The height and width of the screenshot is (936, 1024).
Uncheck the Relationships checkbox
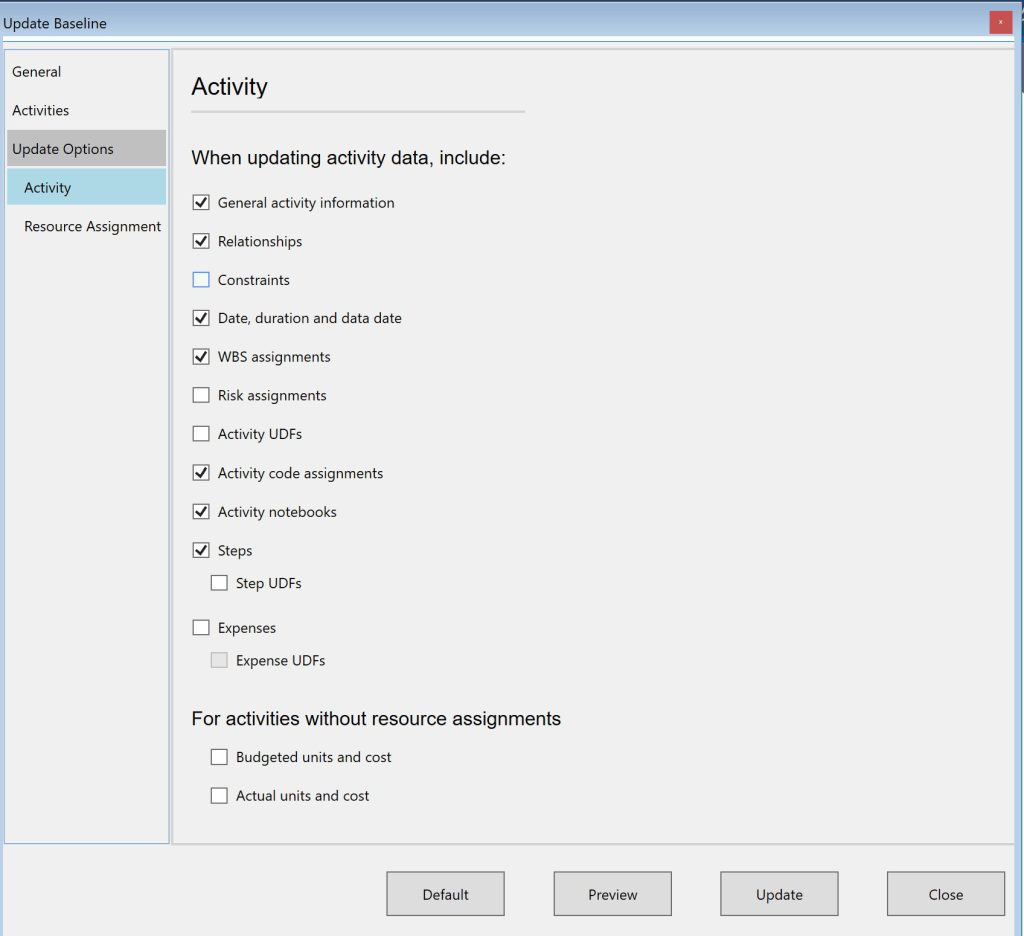click(201, 241)
